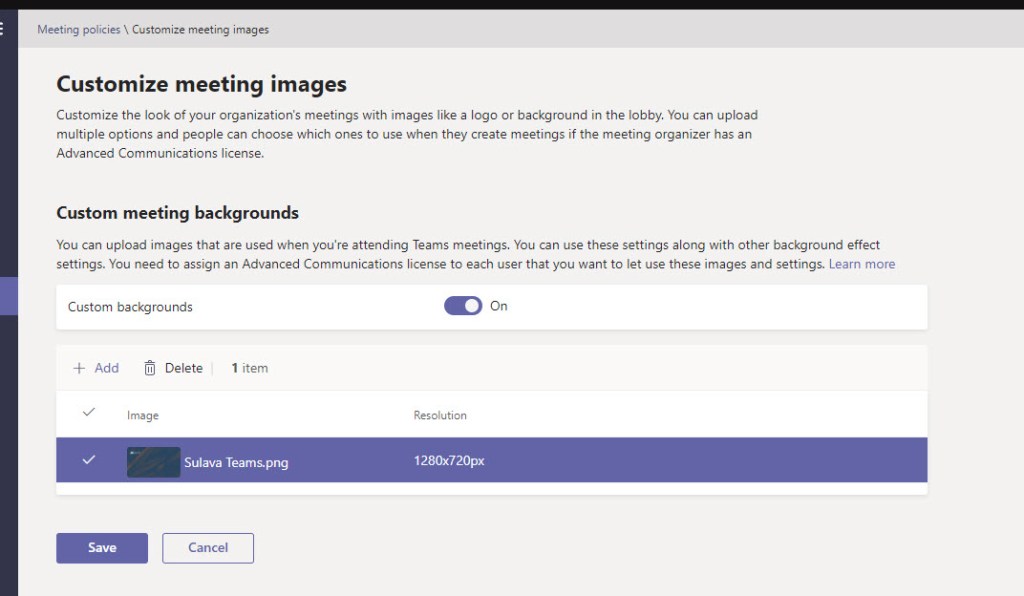Image resolution: width=1024 pixels, height=596 pixels.
Task: Select the highlighted item in left sidebar
Action: [x=8, y=297]
